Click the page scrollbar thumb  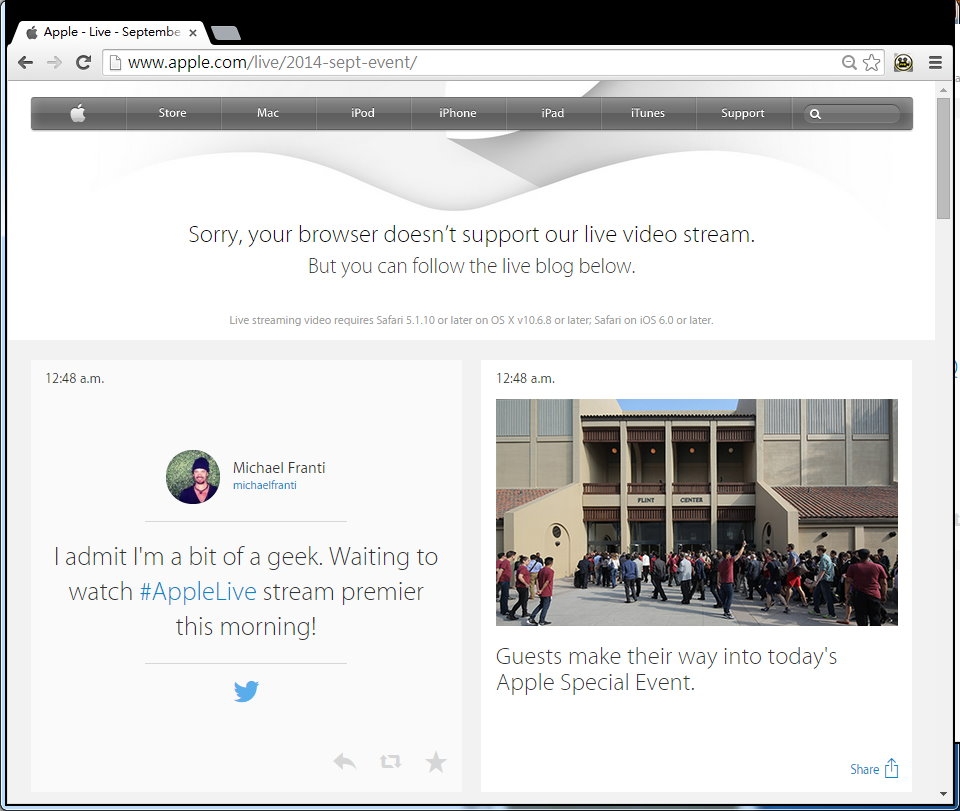click(x=943, y=158)
